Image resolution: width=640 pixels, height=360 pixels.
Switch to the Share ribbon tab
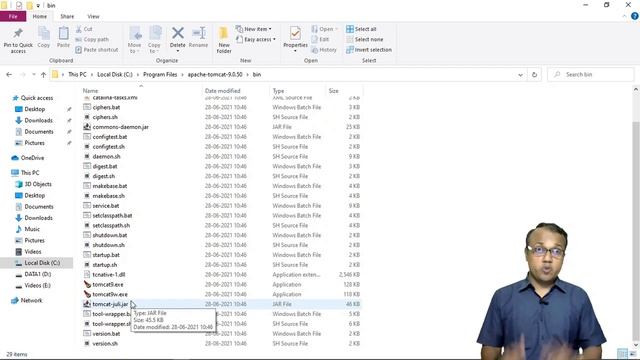pos(67,16)
